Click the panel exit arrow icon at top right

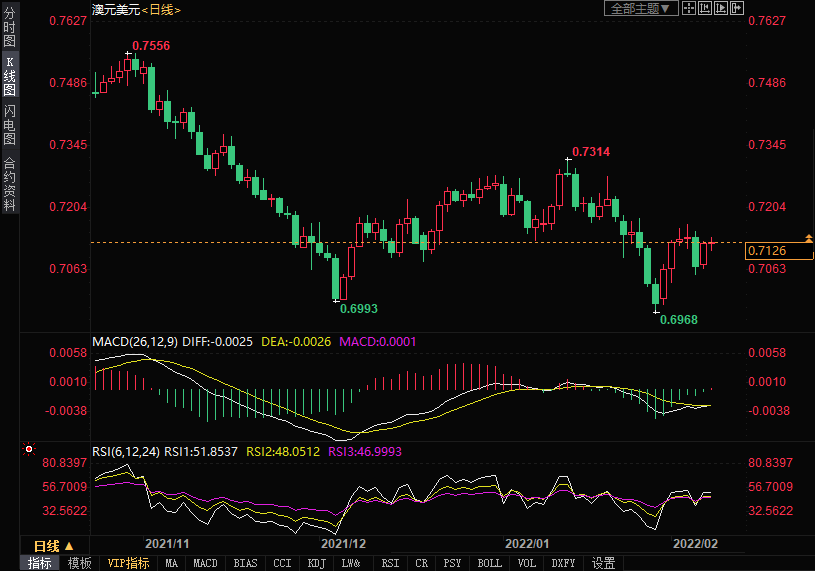click(738, 8)
